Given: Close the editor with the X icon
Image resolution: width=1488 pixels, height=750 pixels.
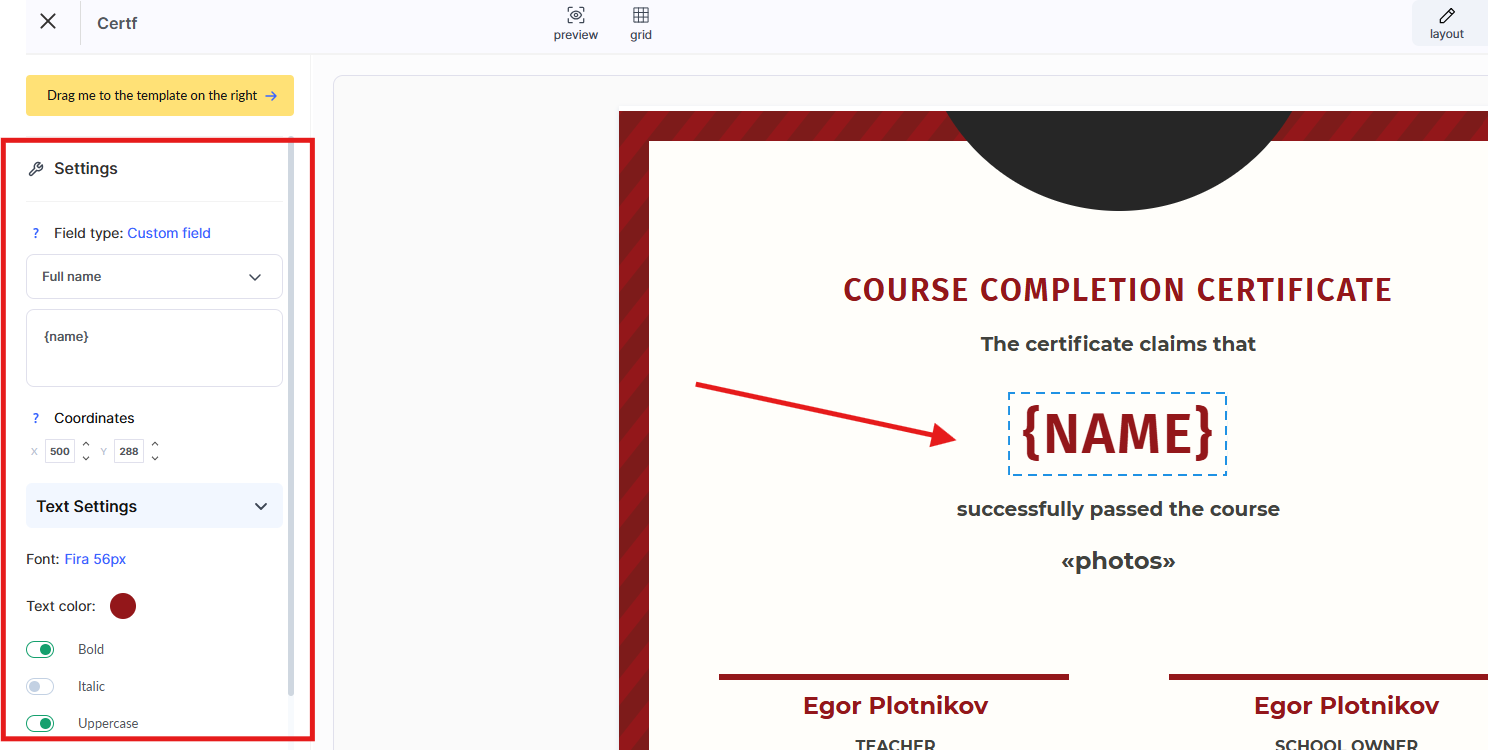Looking at the screenshot, I should [x=48, y=21].
